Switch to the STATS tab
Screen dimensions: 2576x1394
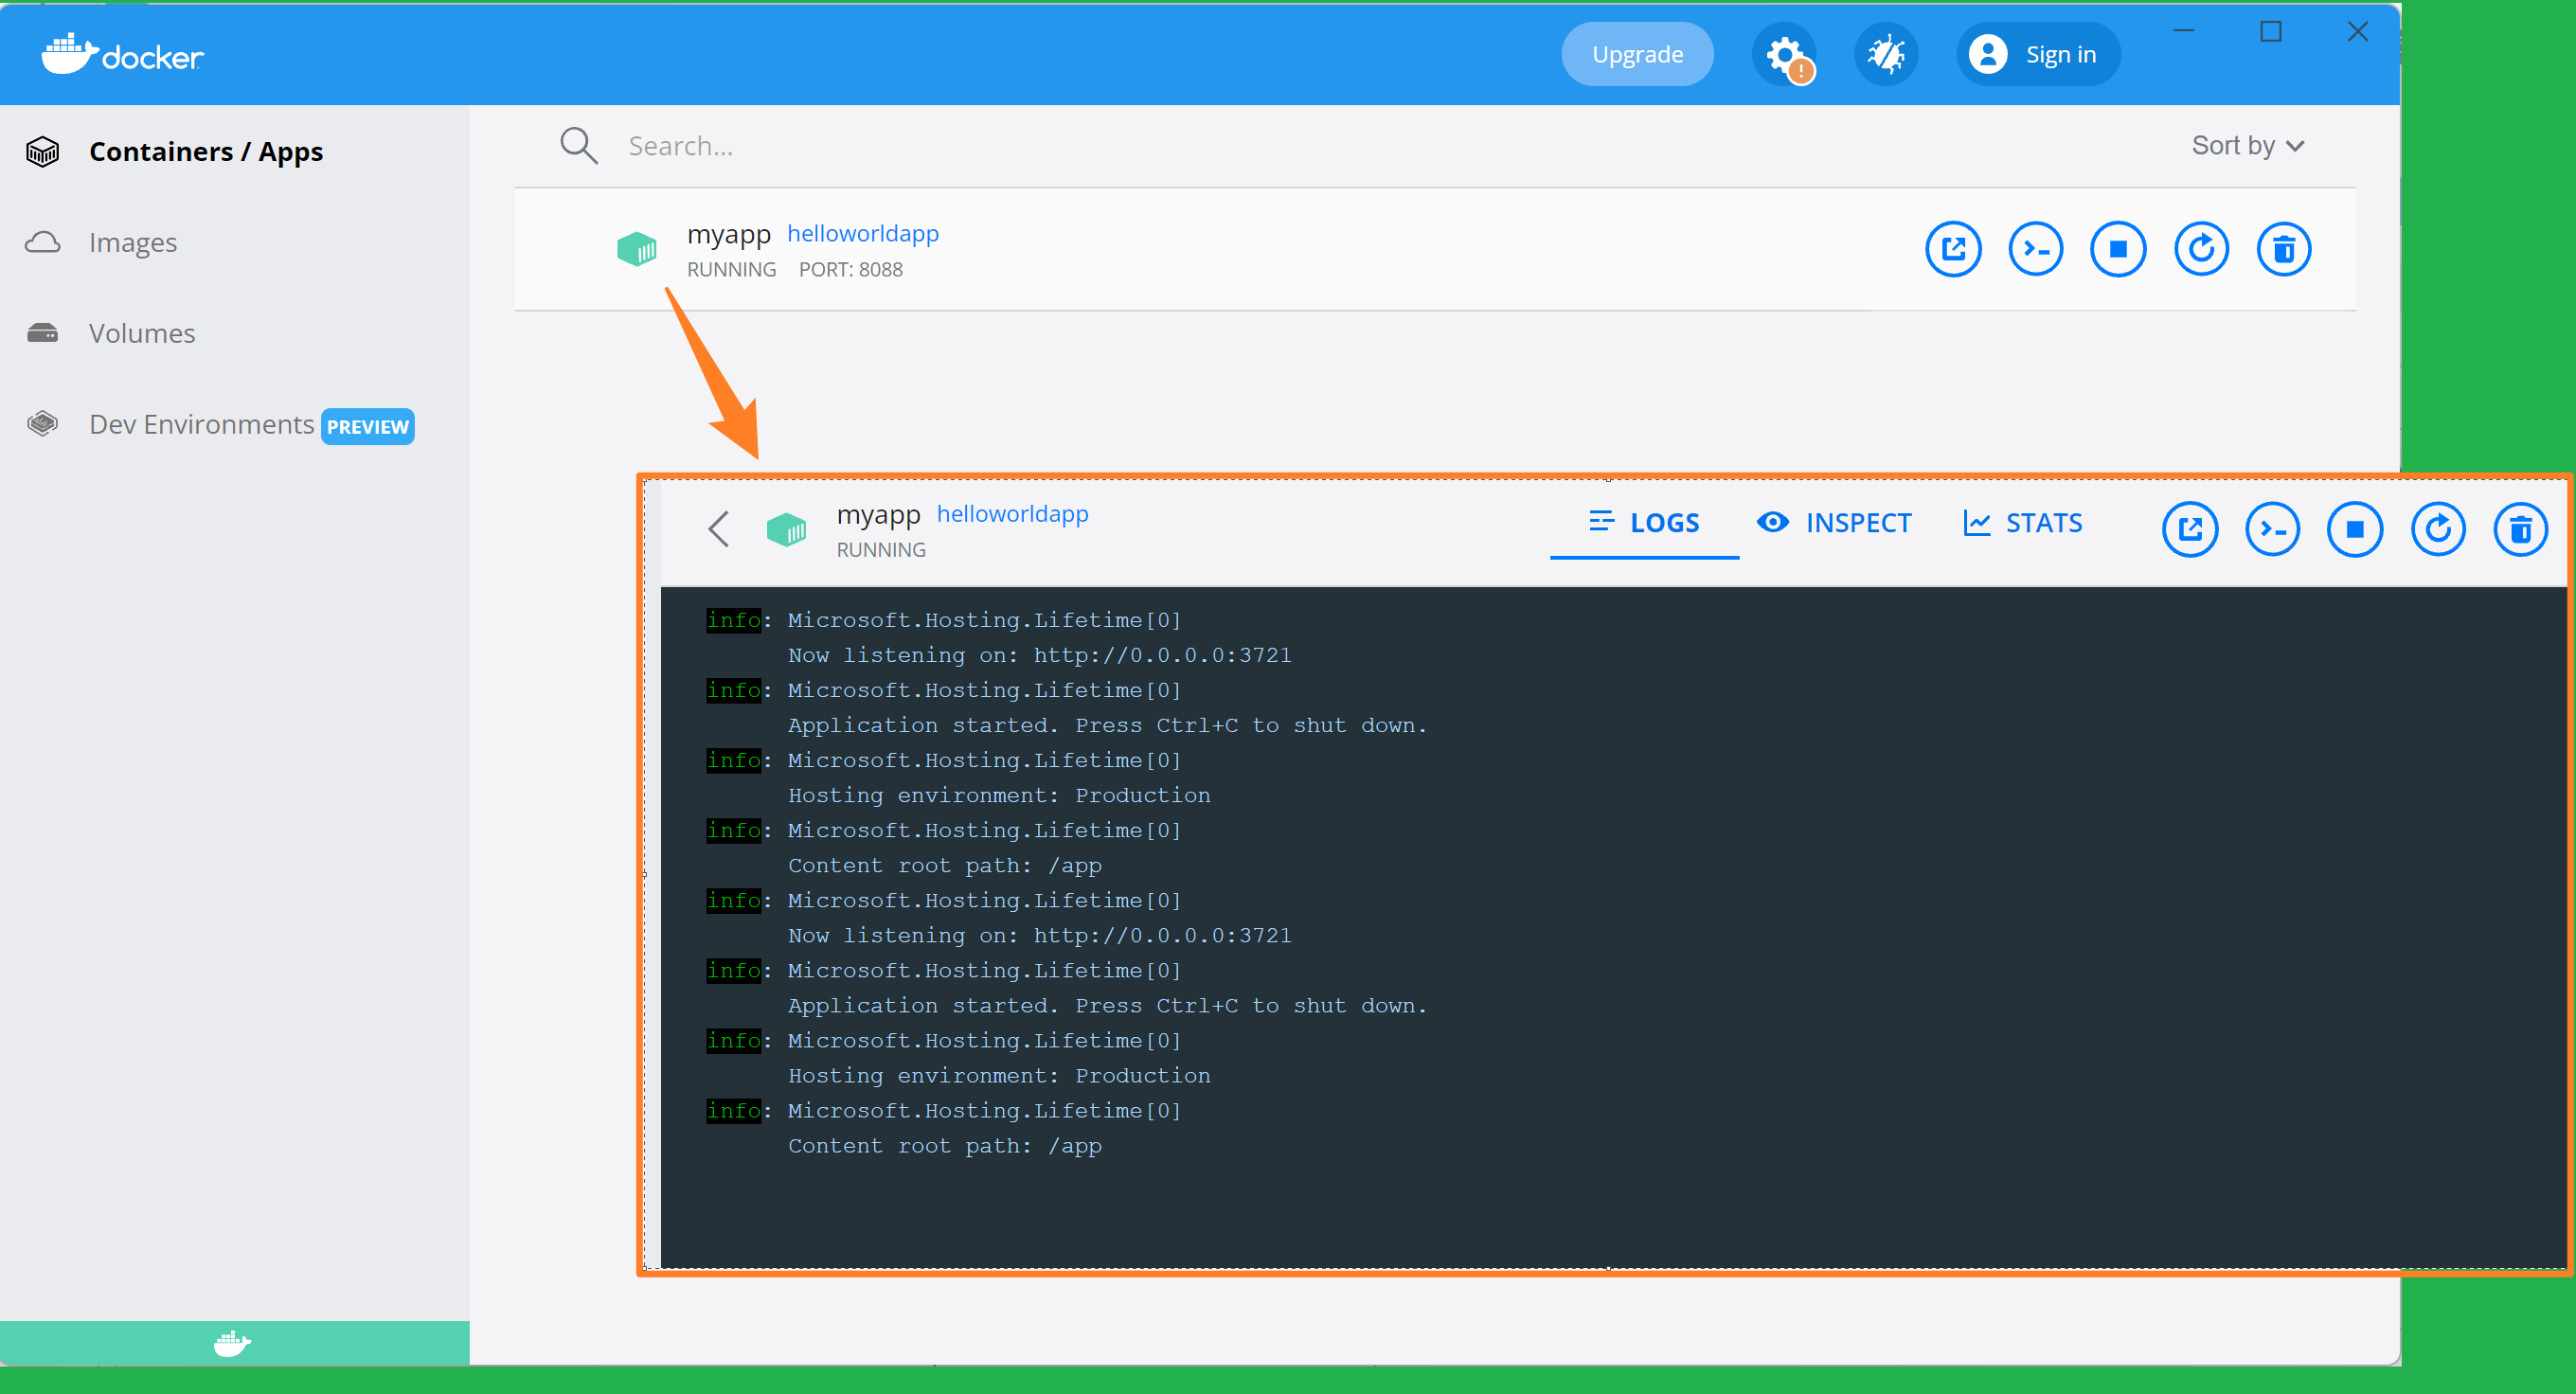pyautogui.click(x=2023, y=523)
